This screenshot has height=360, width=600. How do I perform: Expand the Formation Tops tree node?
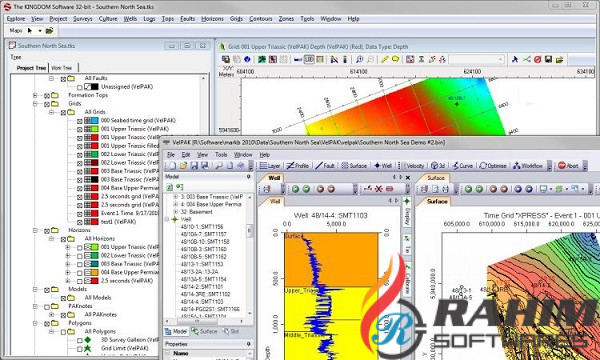[35, 95]
